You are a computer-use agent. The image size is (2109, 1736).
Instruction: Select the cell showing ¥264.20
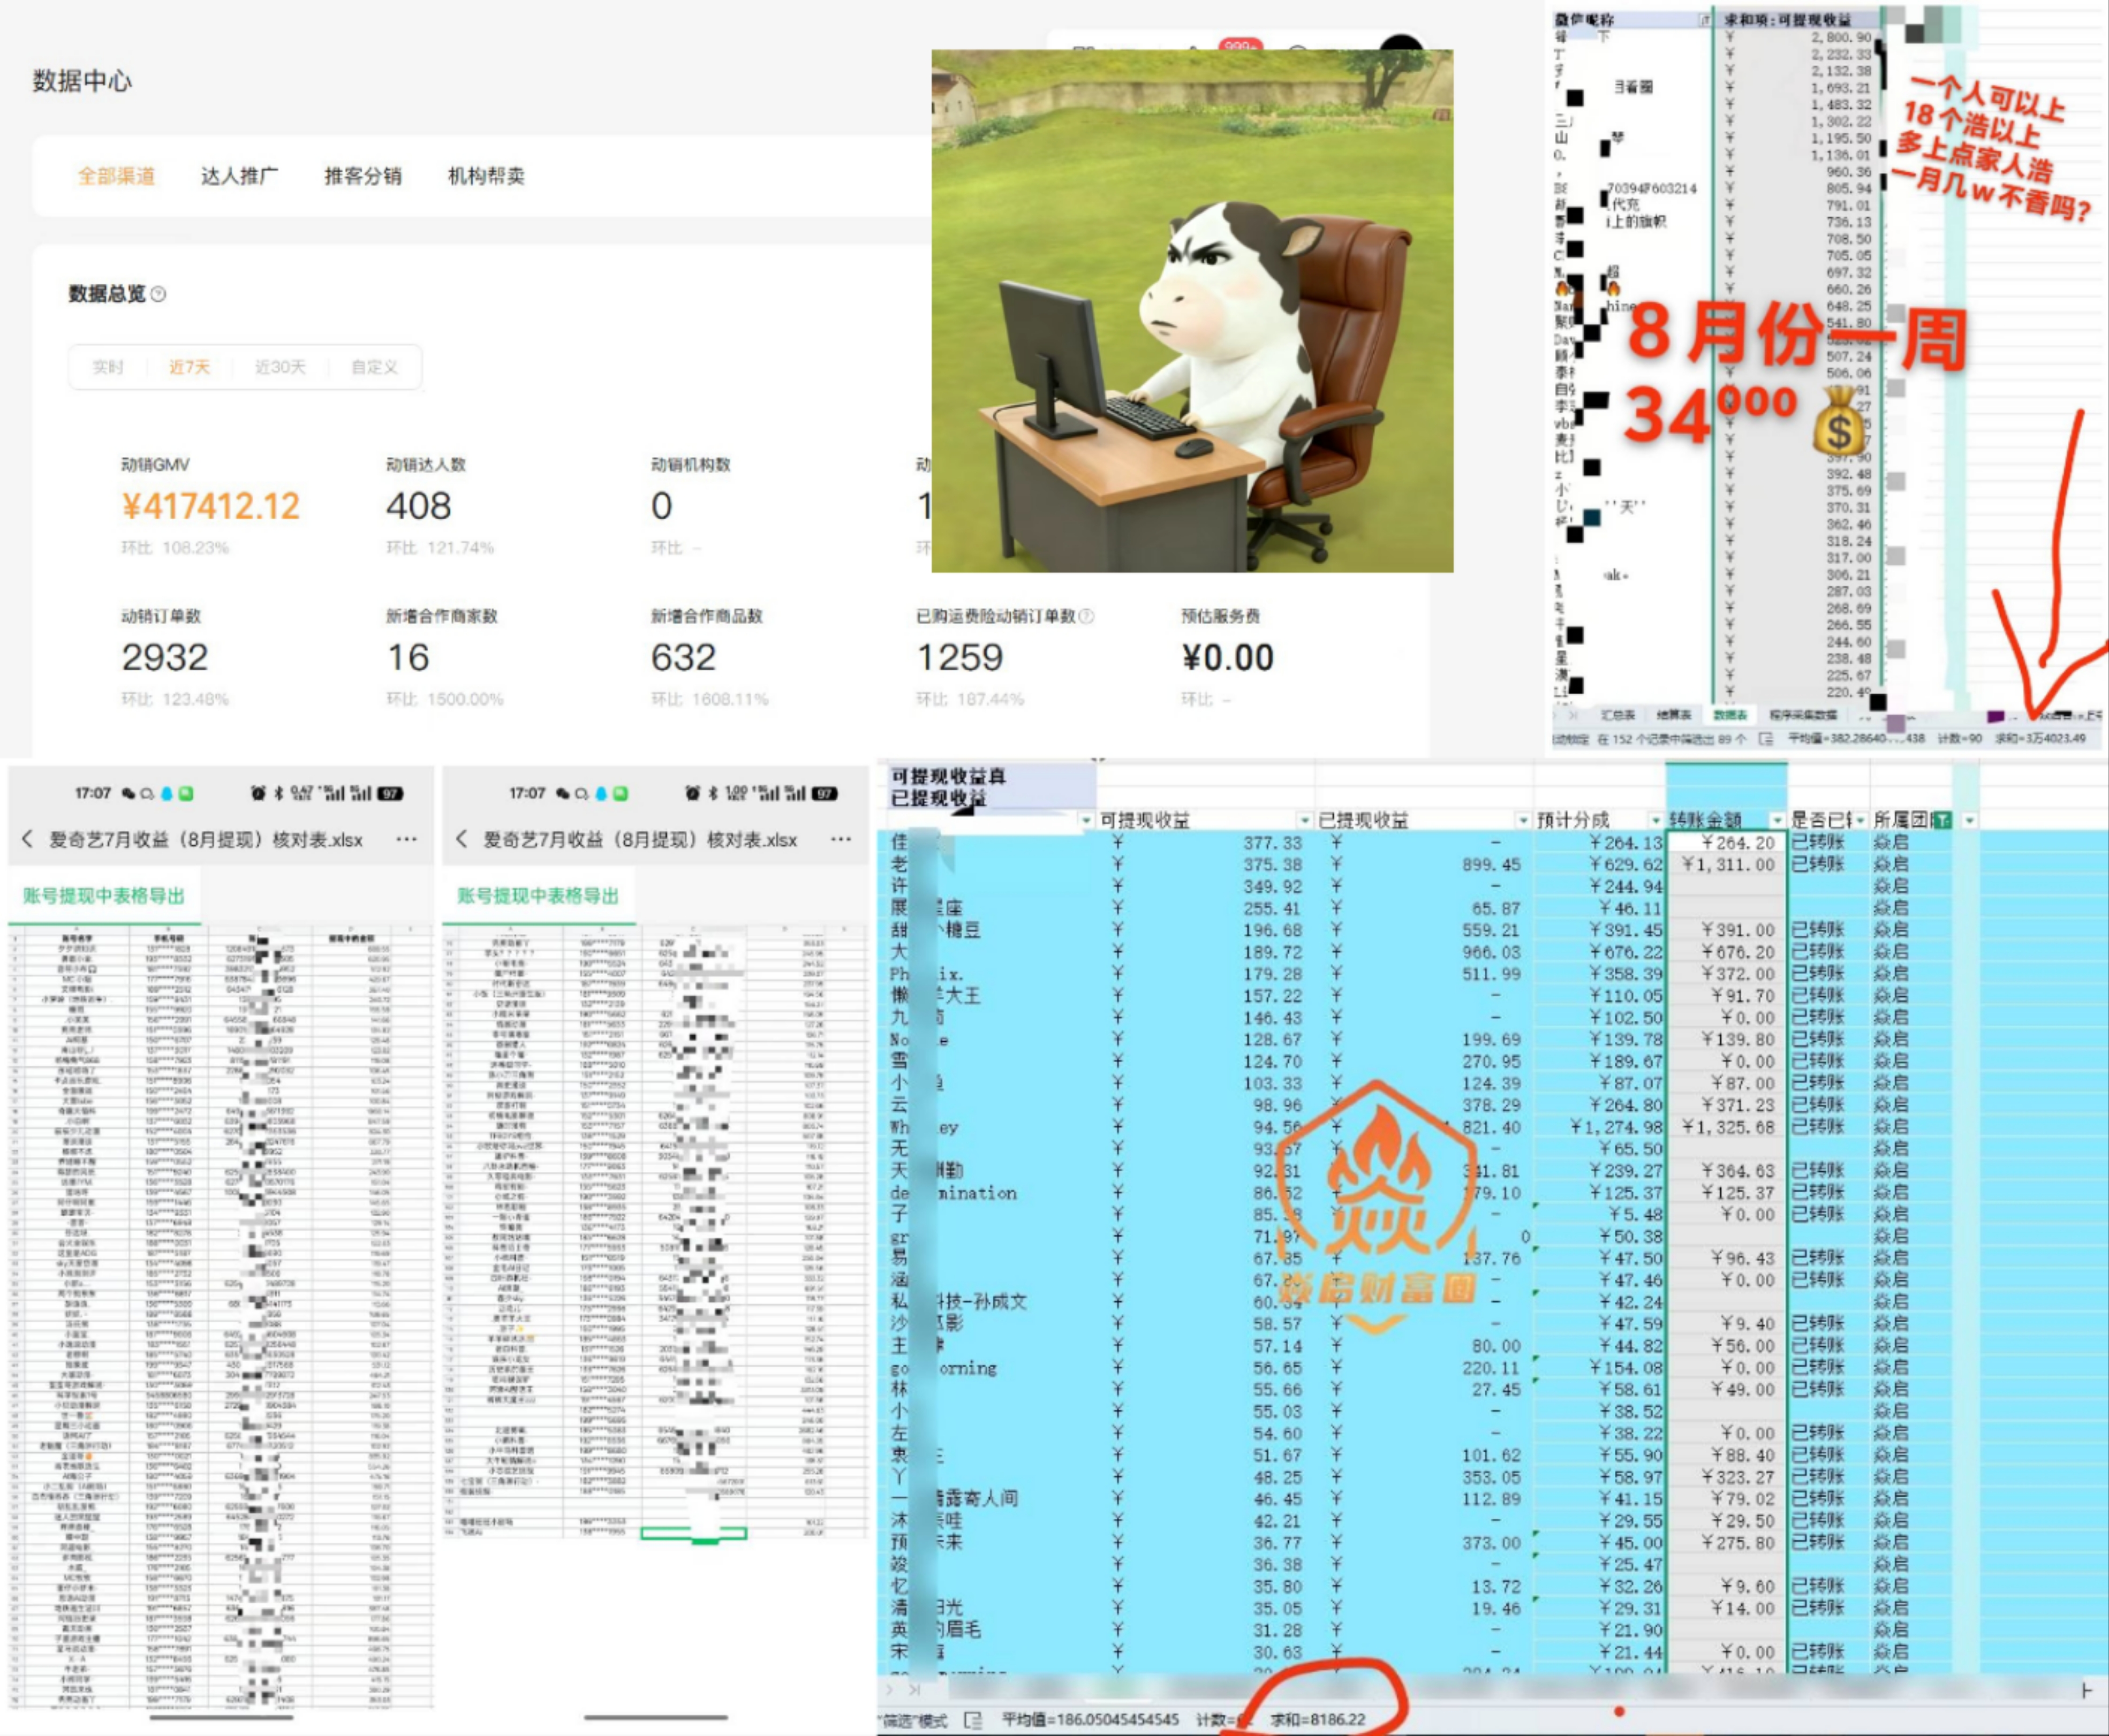[x=1727, y=843]
